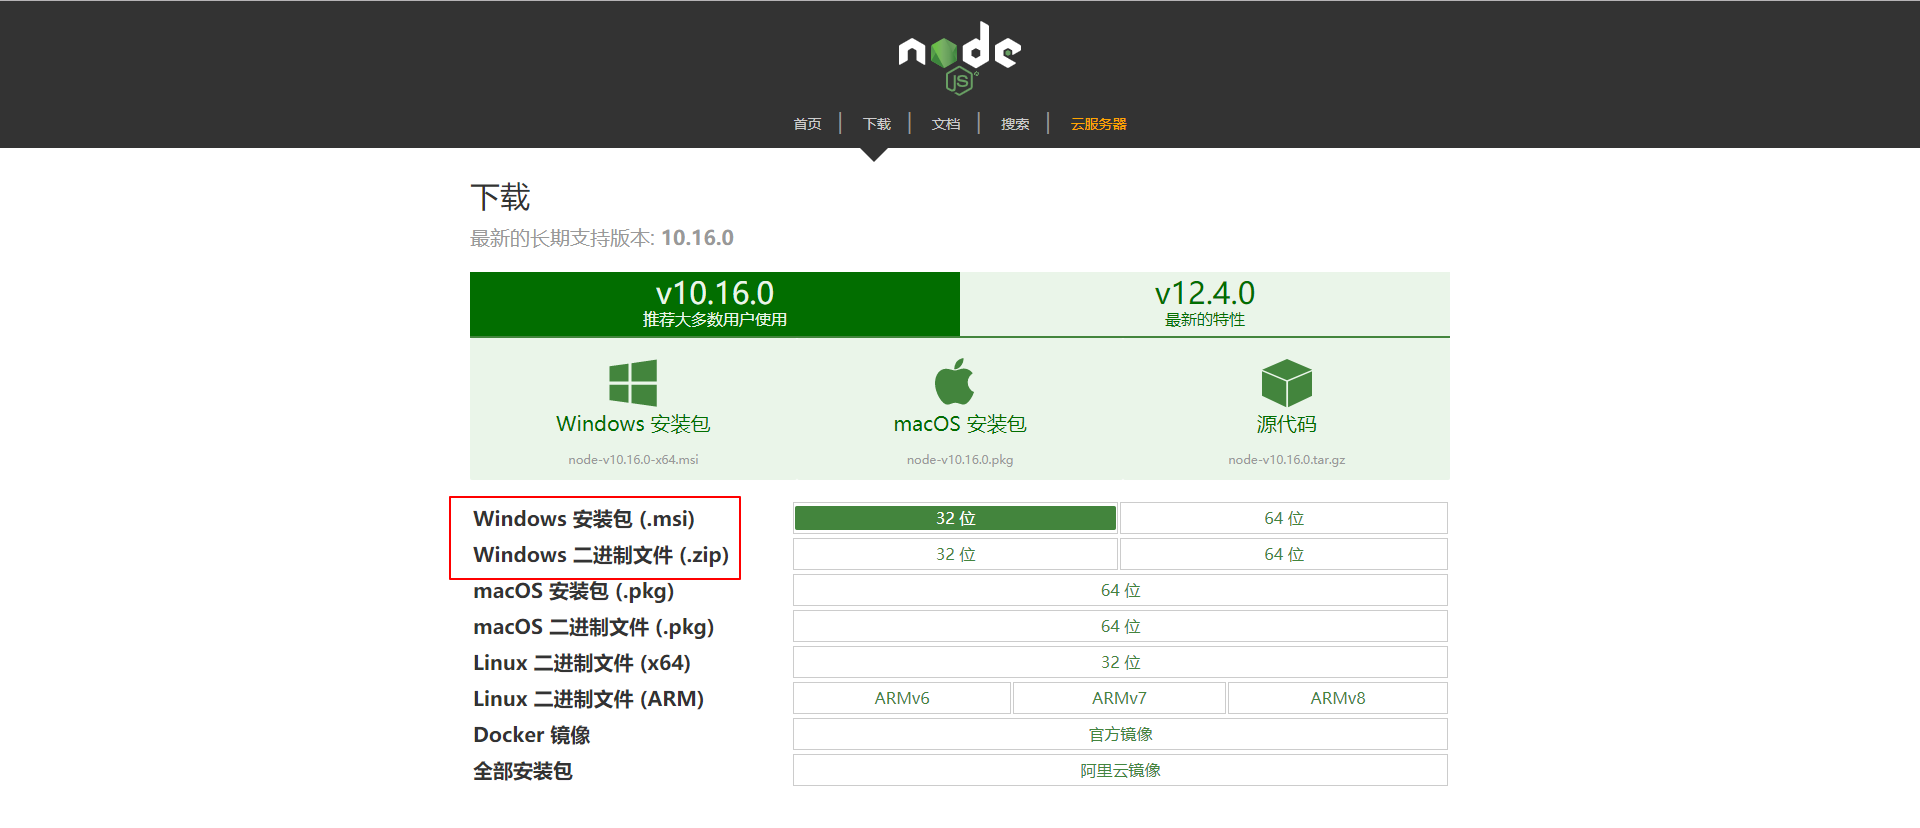This screenshot has height=828, width=1920.
Task: Click the green source code box icon
Action: [x=1286, y=383]
